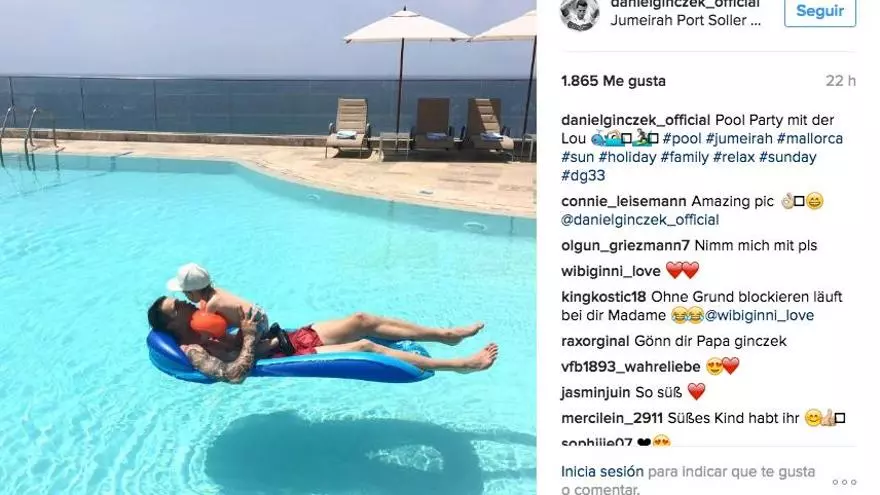Viewport: 880px width, 495px height.
Task: Open the Jumeirah Port Soller location link
Action: pyautogui.click(x=685, y=20)
